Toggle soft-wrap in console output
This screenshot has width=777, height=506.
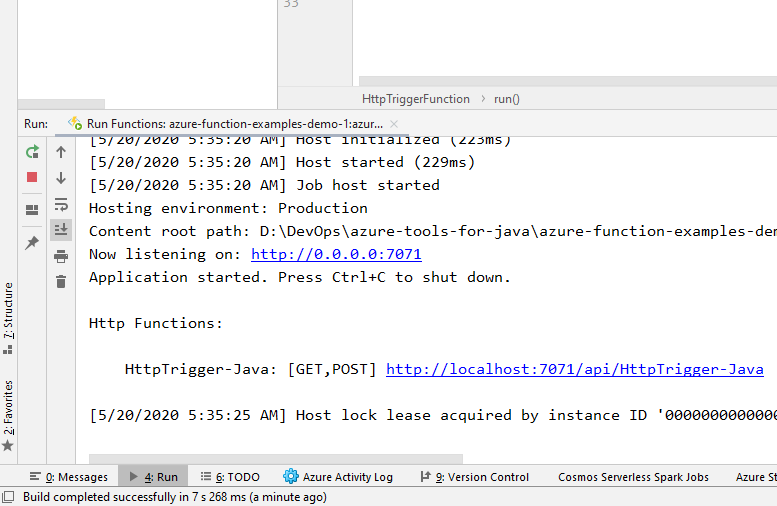pos(61,204)
